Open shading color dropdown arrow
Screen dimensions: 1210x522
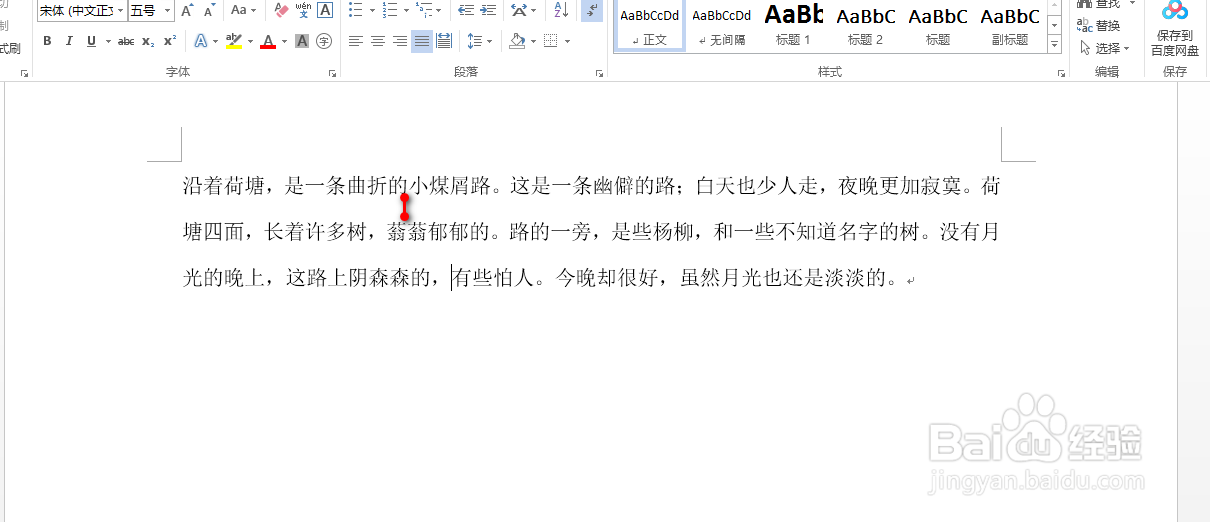(x=533, y=41)
